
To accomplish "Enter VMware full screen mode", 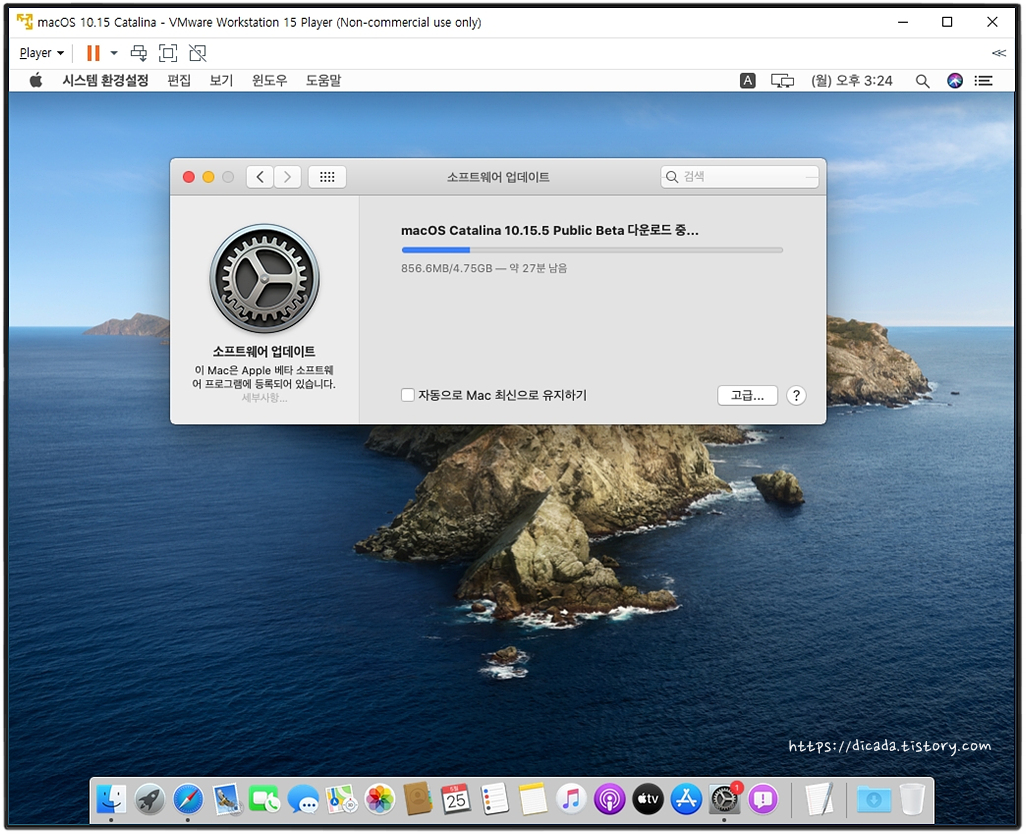I will [168, 53].
